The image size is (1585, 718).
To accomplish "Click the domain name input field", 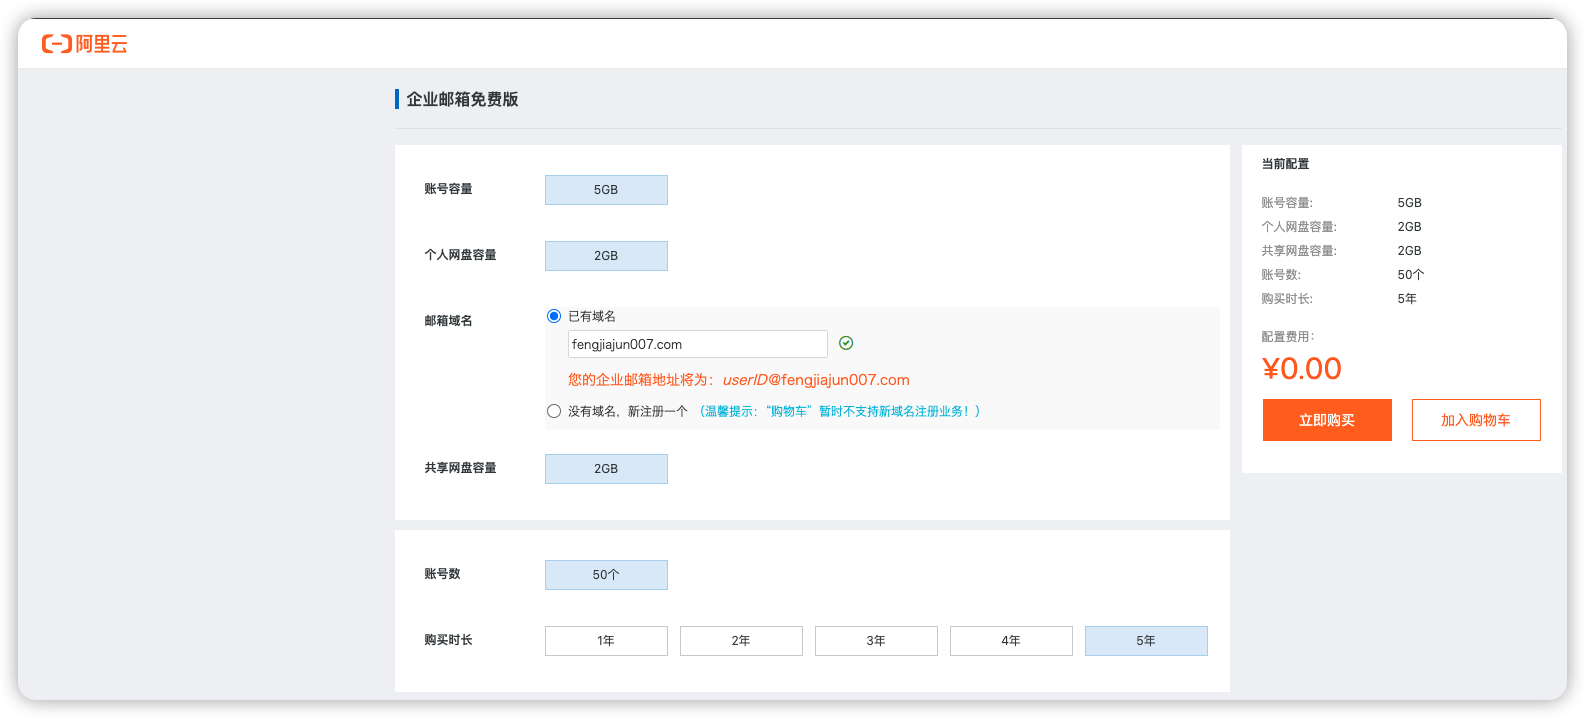I will pyautogui.click(x=697, y=344).
